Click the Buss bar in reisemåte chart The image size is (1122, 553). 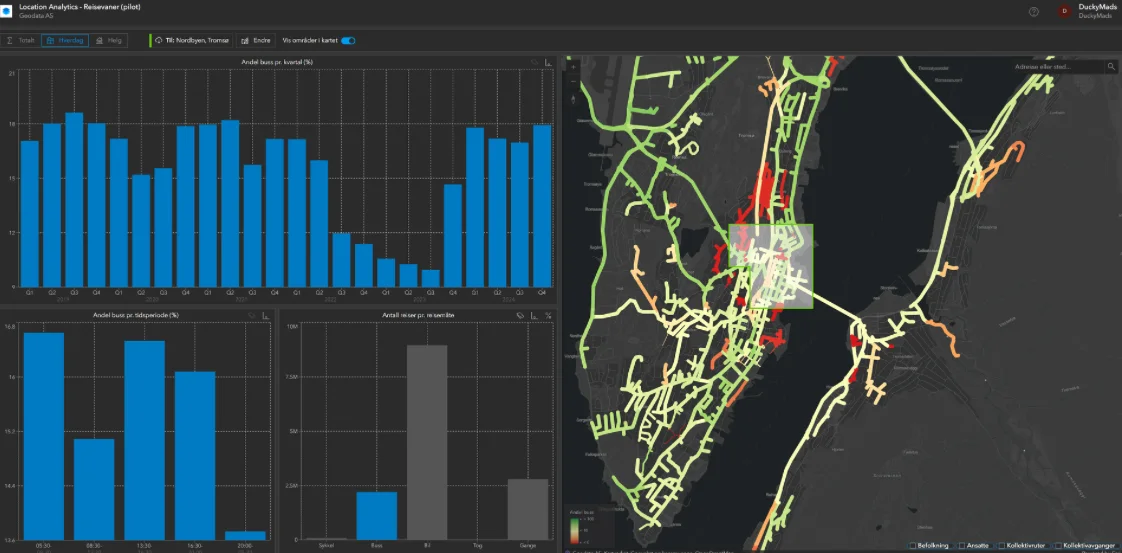(376, 516)
